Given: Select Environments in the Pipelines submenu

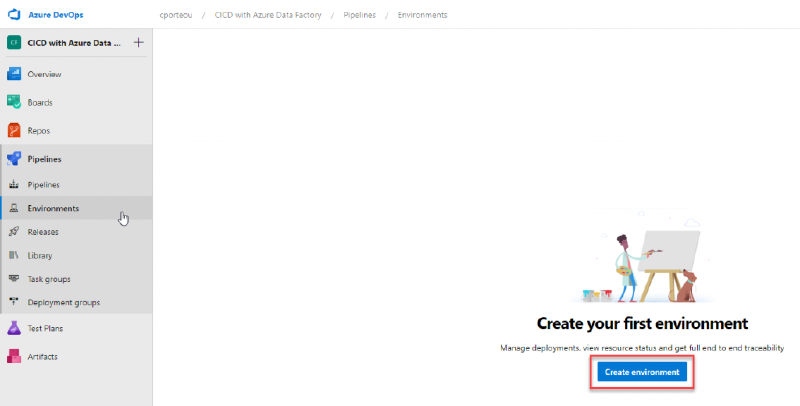Looking at the screenshot, I should click(x=53, y=208).
